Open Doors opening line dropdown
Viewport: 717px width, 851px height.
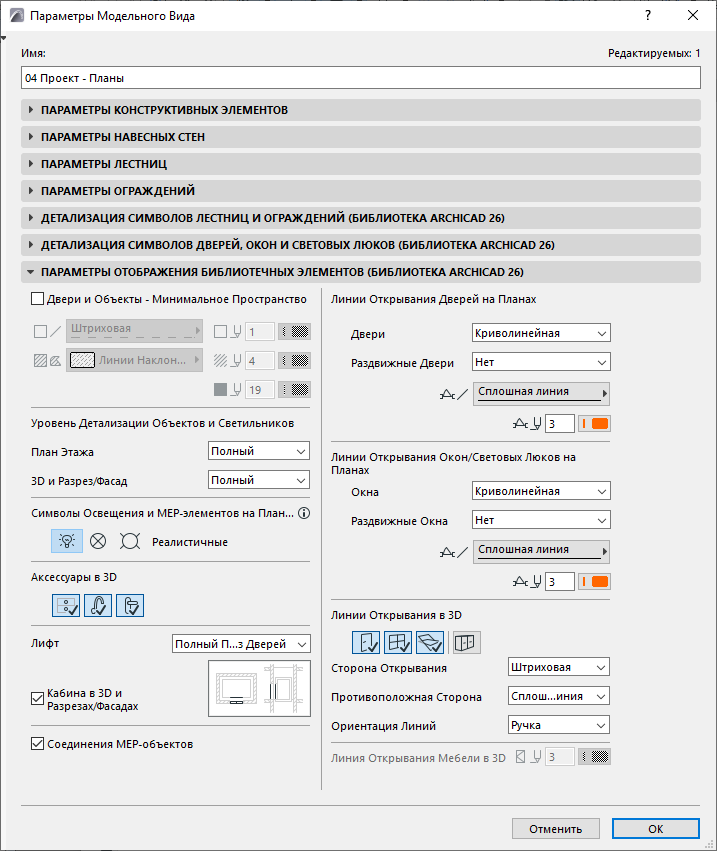click(541, 333)
